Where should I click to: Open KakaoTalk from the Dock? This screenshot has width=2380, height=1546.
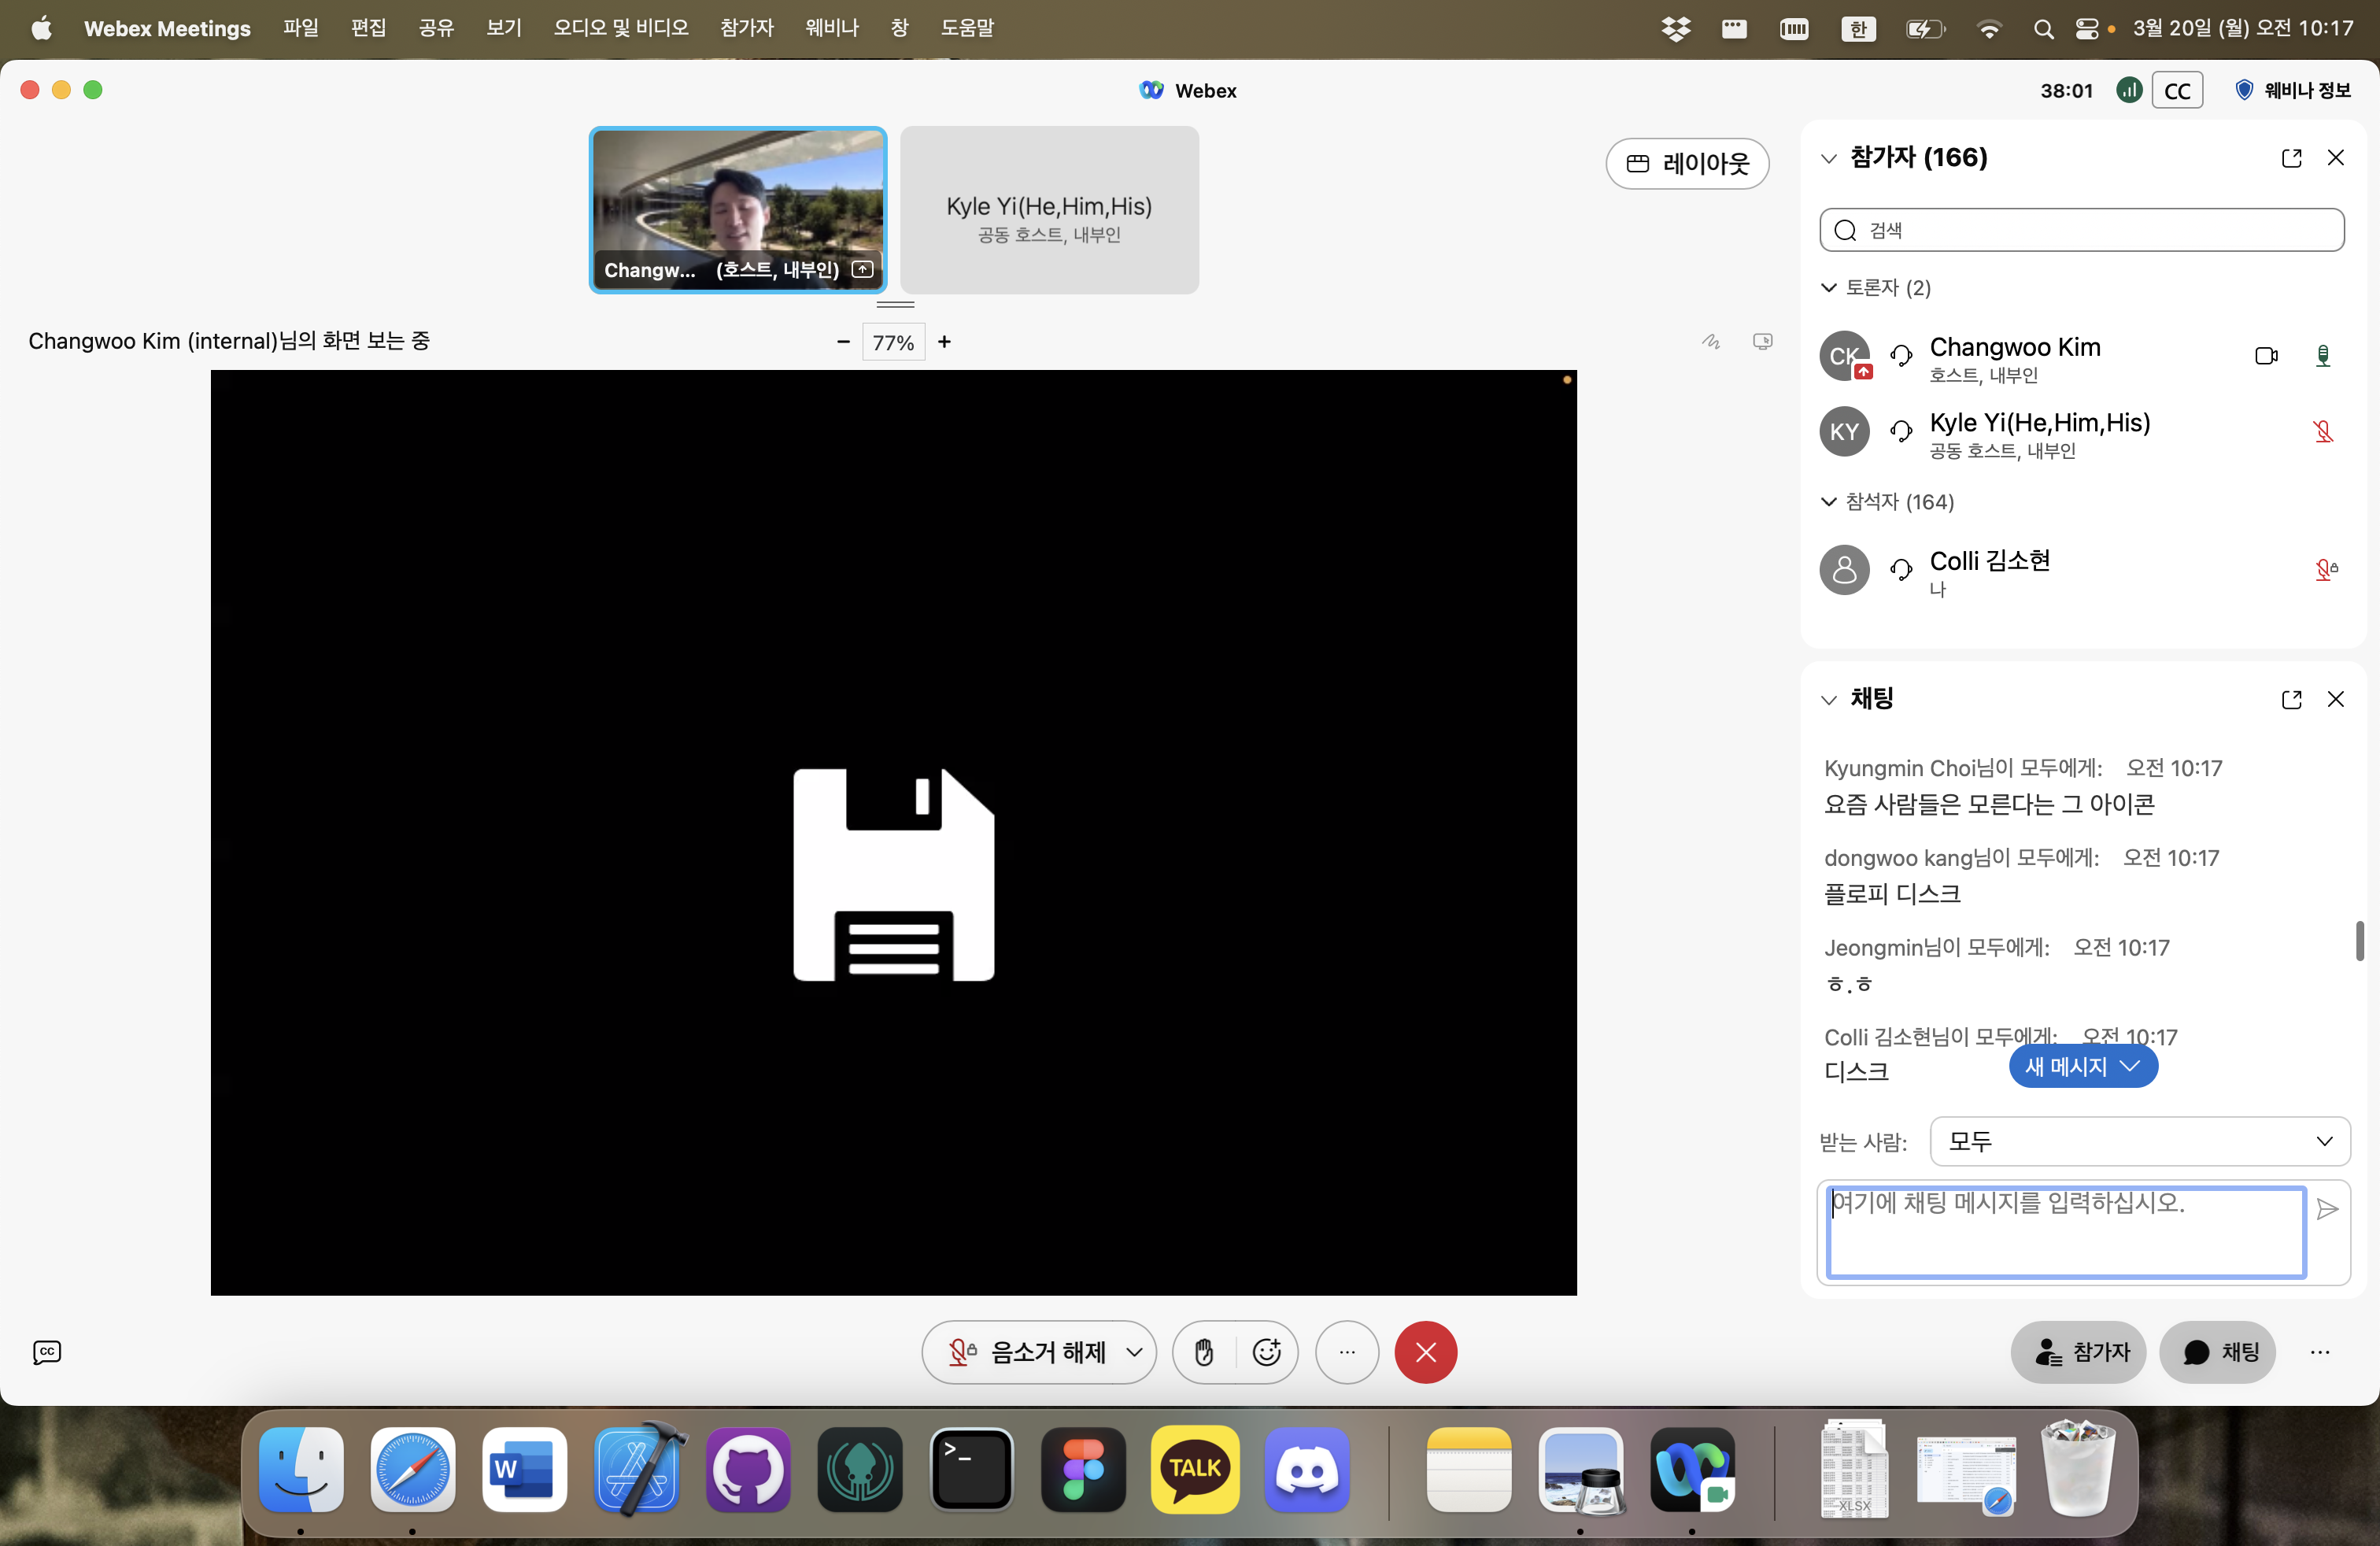click(1195, 1469)
